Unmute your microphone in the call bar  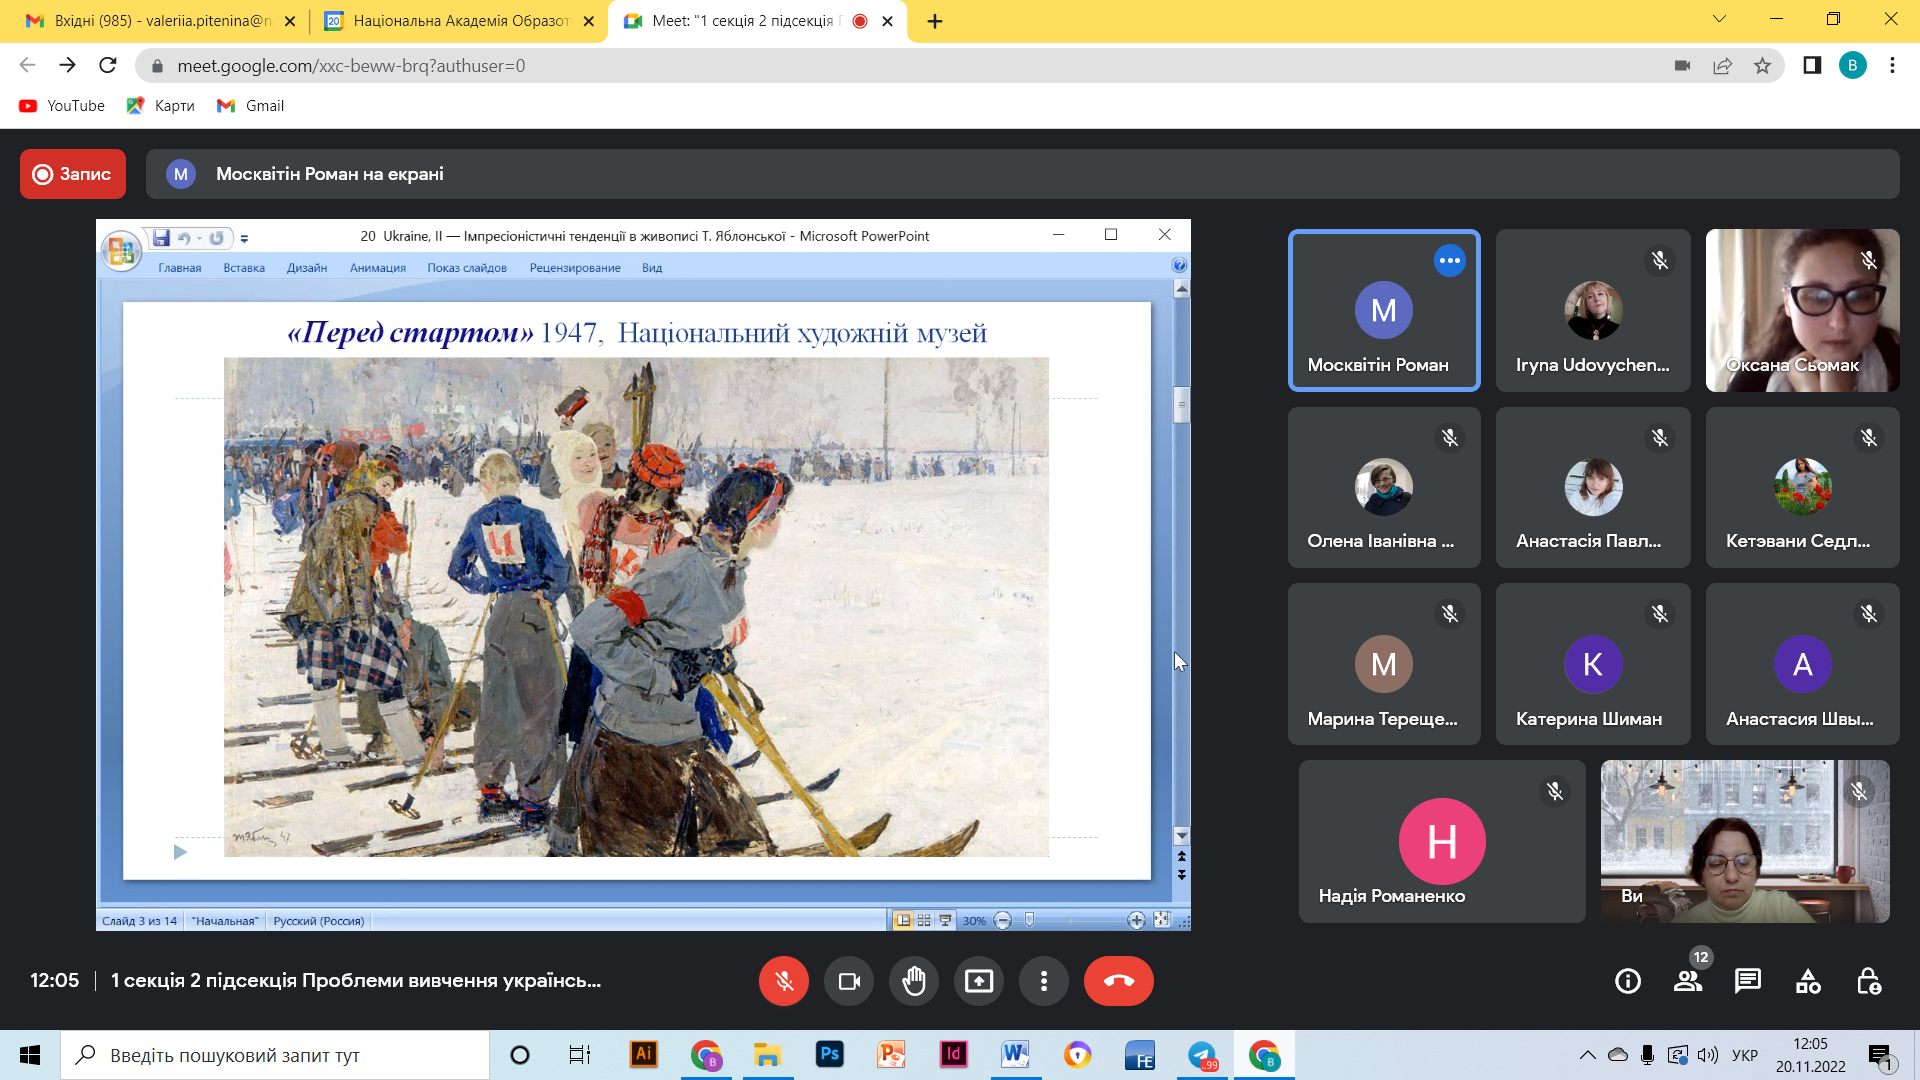(784, 981)
